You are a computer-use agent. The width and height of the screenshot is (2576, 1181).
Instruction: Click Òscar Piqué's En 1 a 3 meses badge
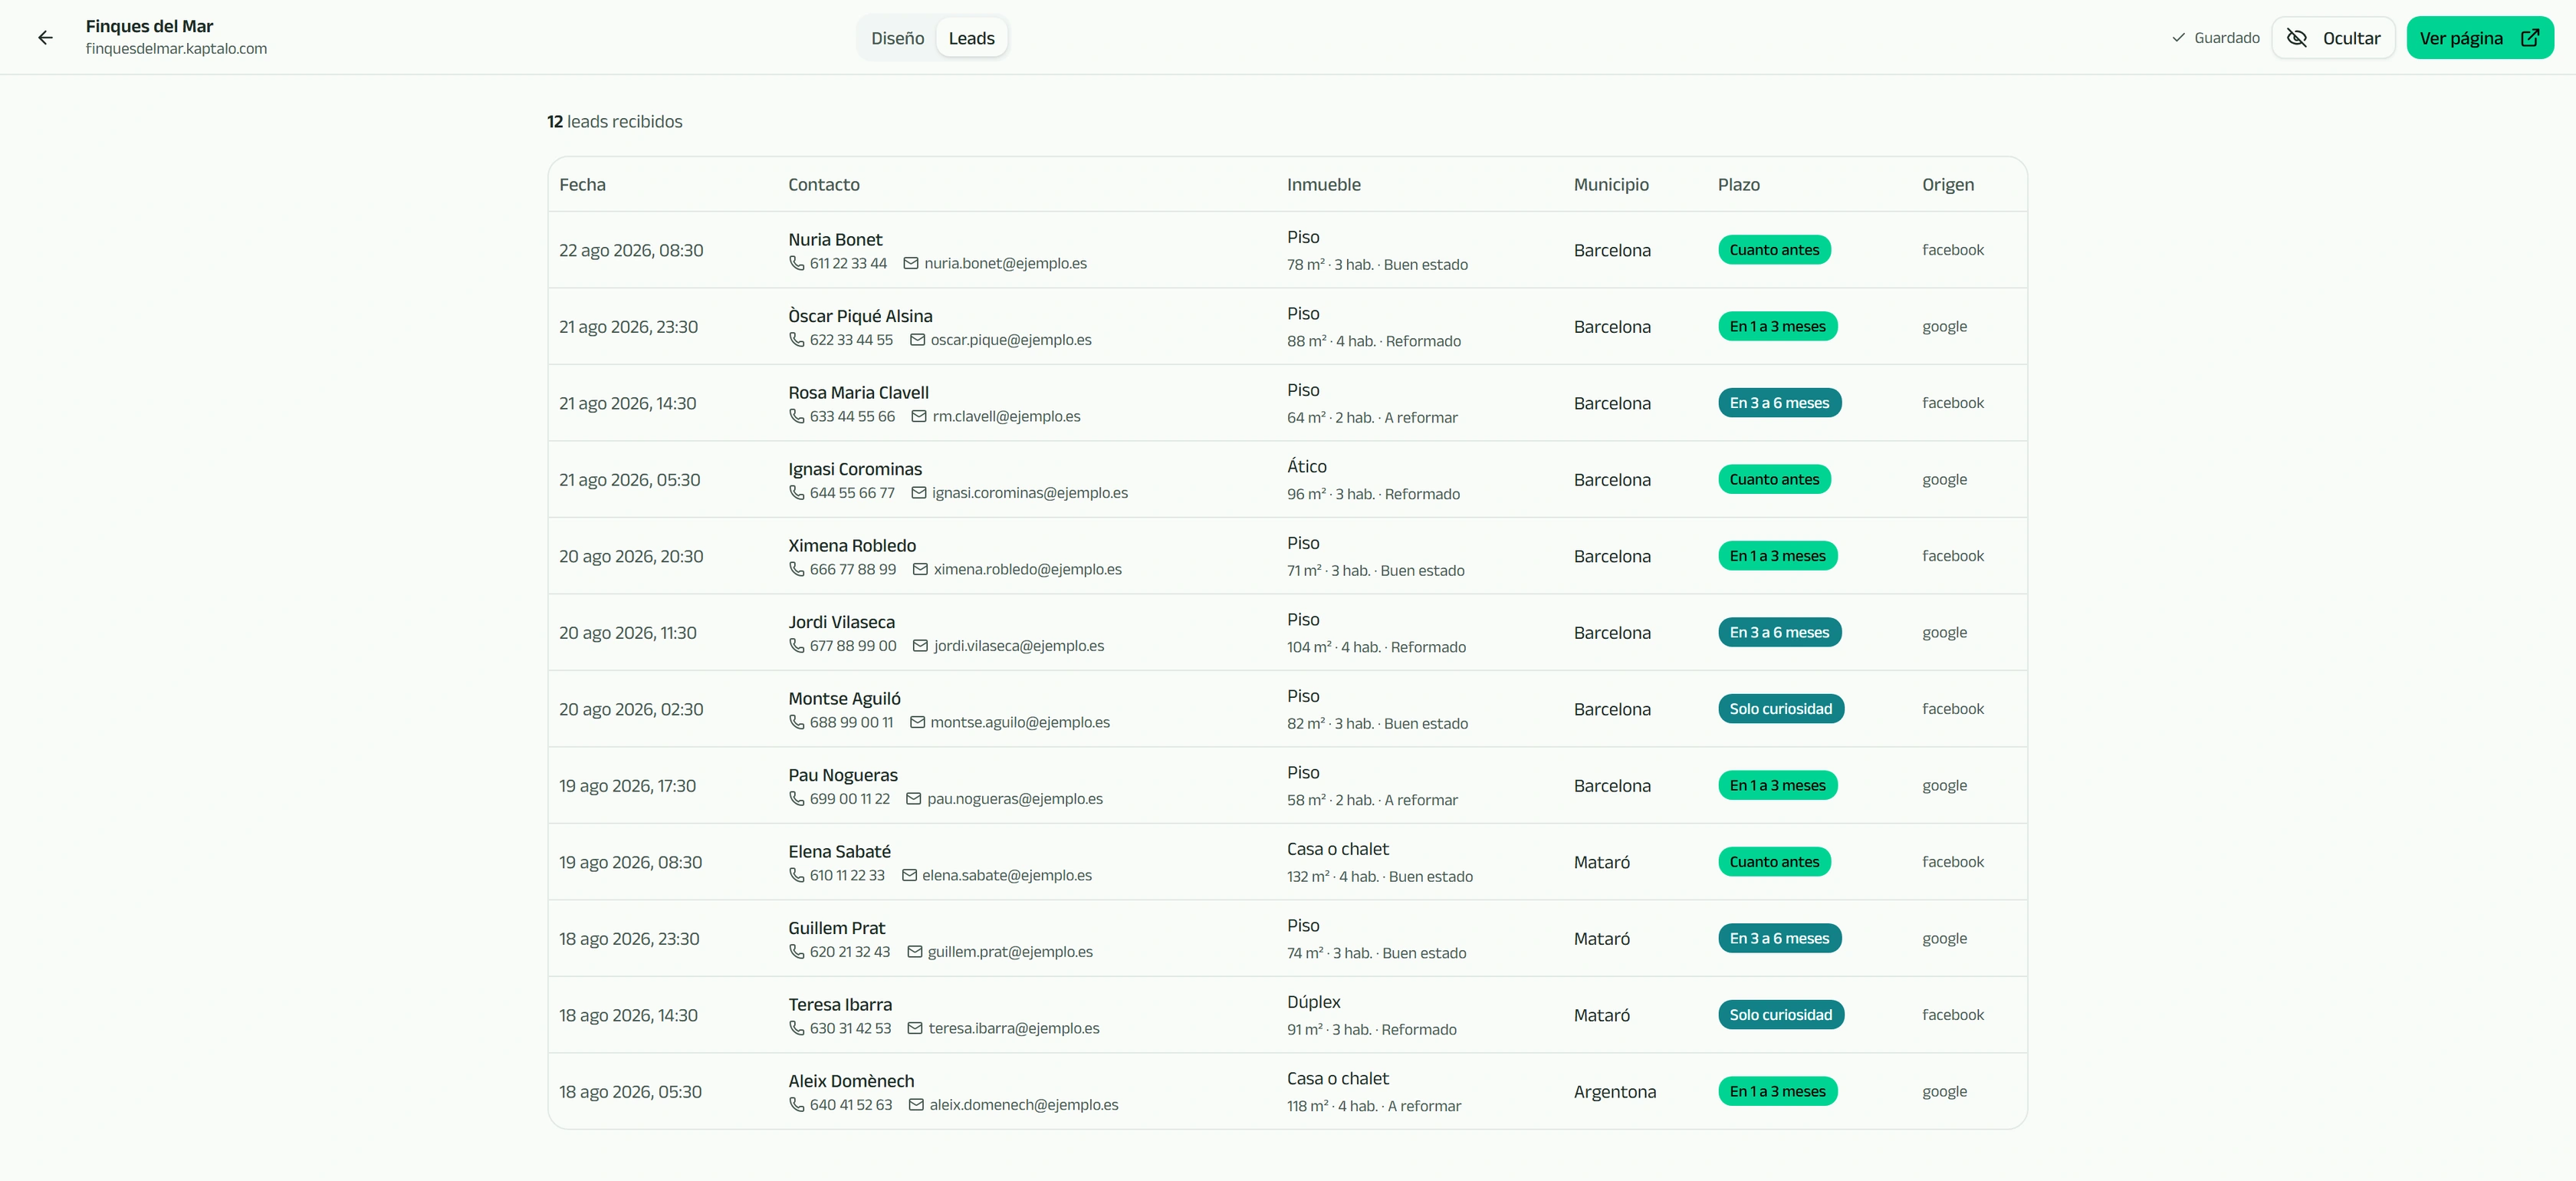(1777, 327)
